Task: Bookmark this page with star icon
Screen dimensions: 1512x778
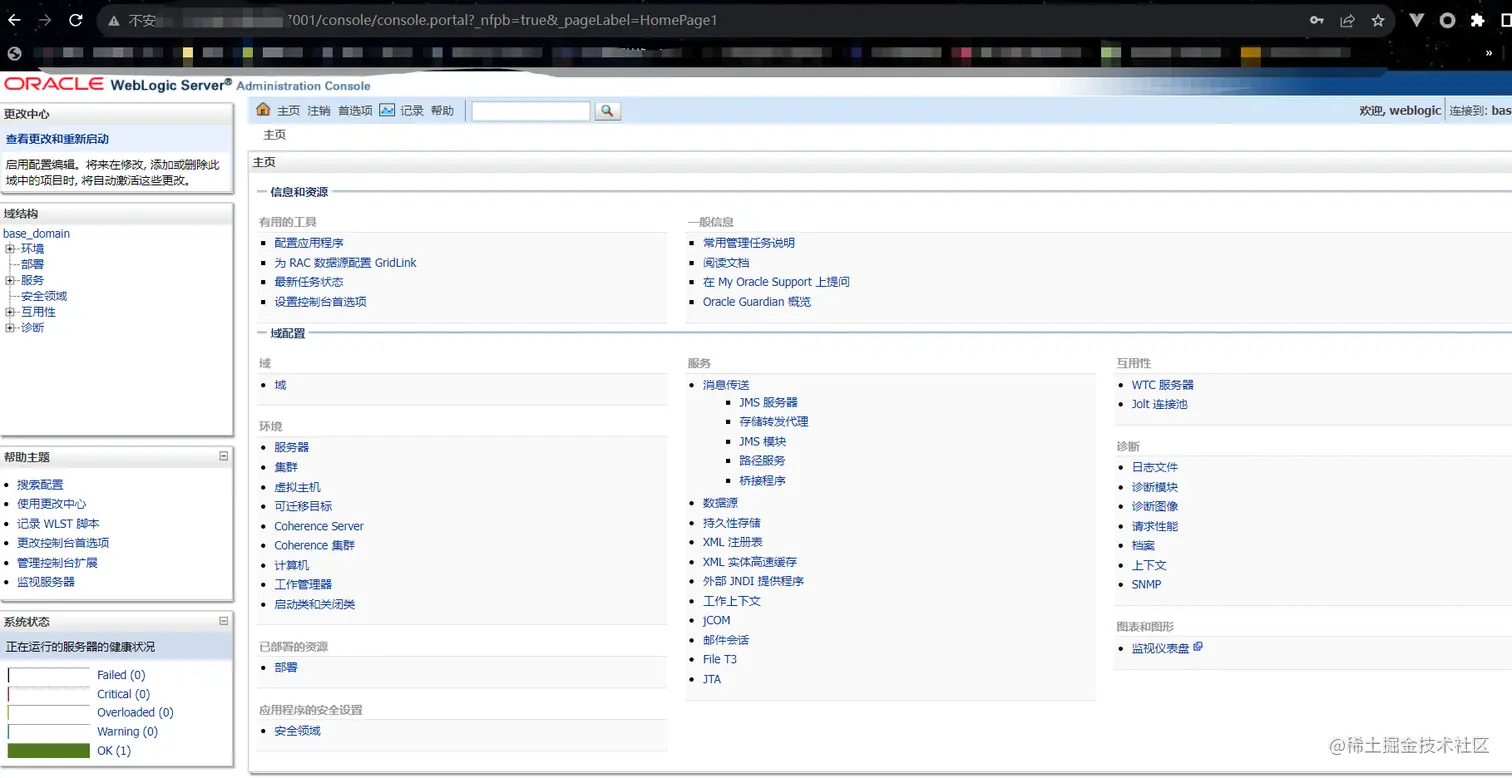Action: pos(1377,20)
